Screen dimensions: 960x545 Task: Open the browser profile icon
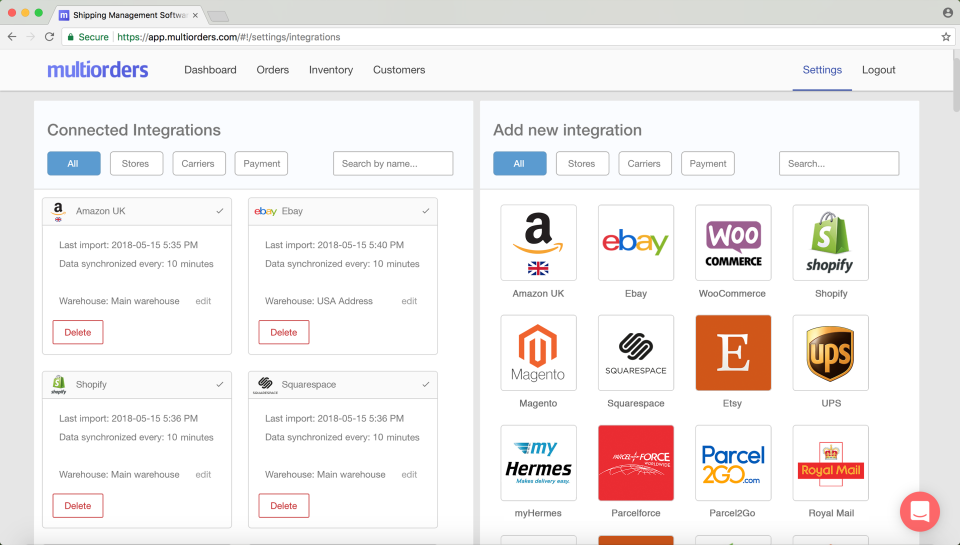[x=948, y=12]
